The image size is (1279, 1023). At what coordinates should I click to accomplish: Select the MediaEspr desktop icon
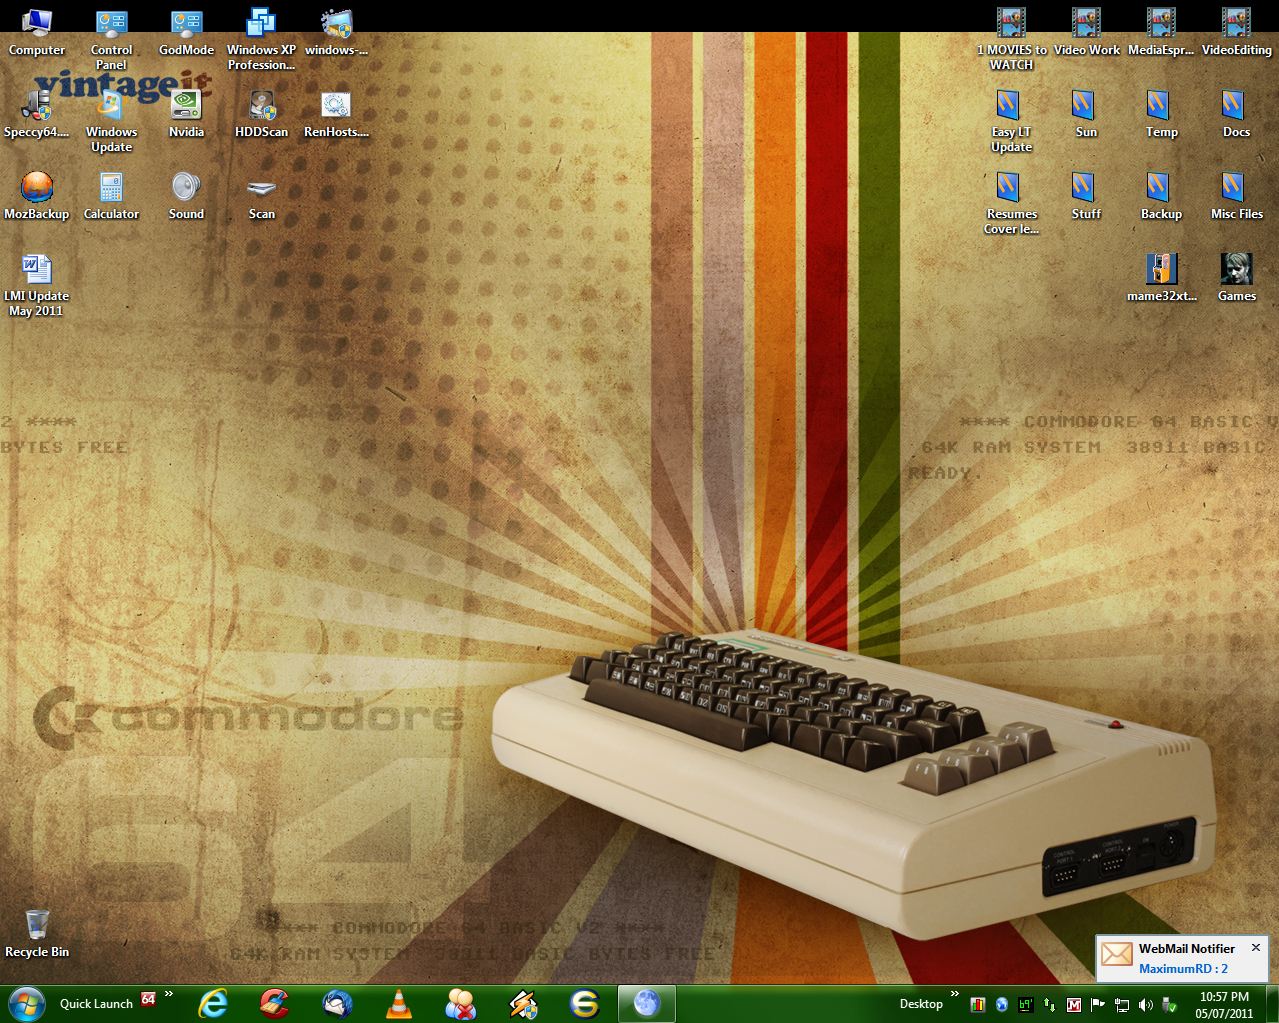1161,33
